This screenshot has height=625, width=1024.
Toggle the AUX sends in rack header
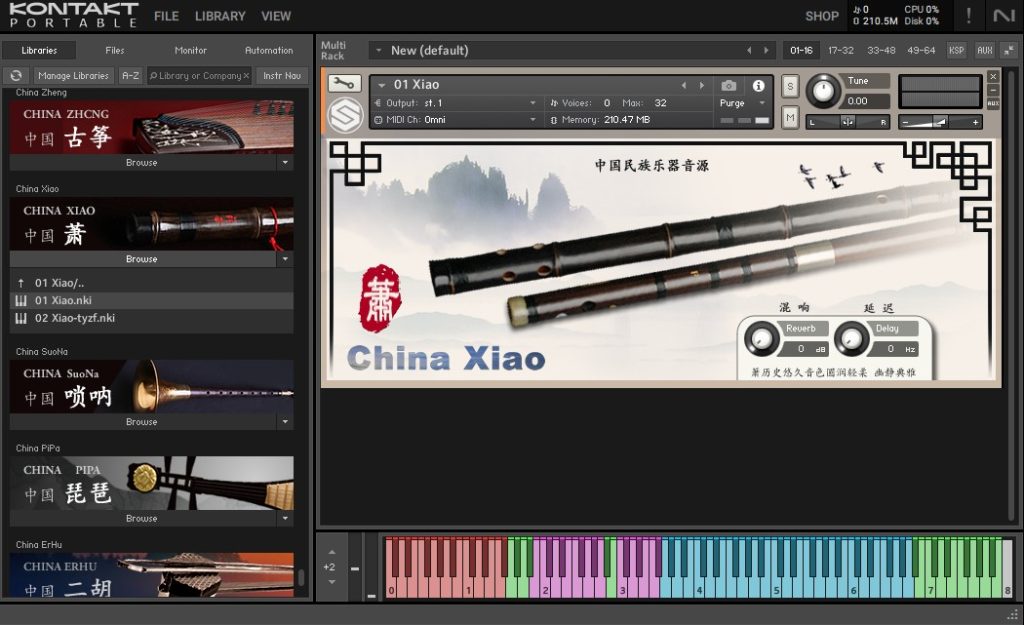[985, 50]
